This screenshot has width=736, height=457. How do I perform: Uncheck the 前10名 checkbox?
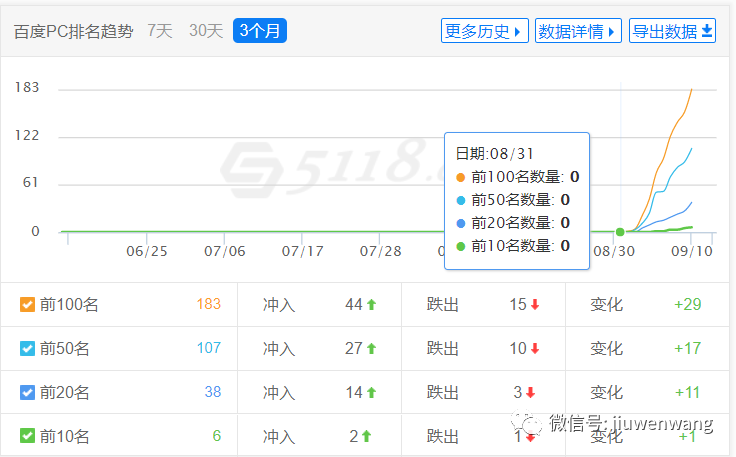tap(27, 436)
